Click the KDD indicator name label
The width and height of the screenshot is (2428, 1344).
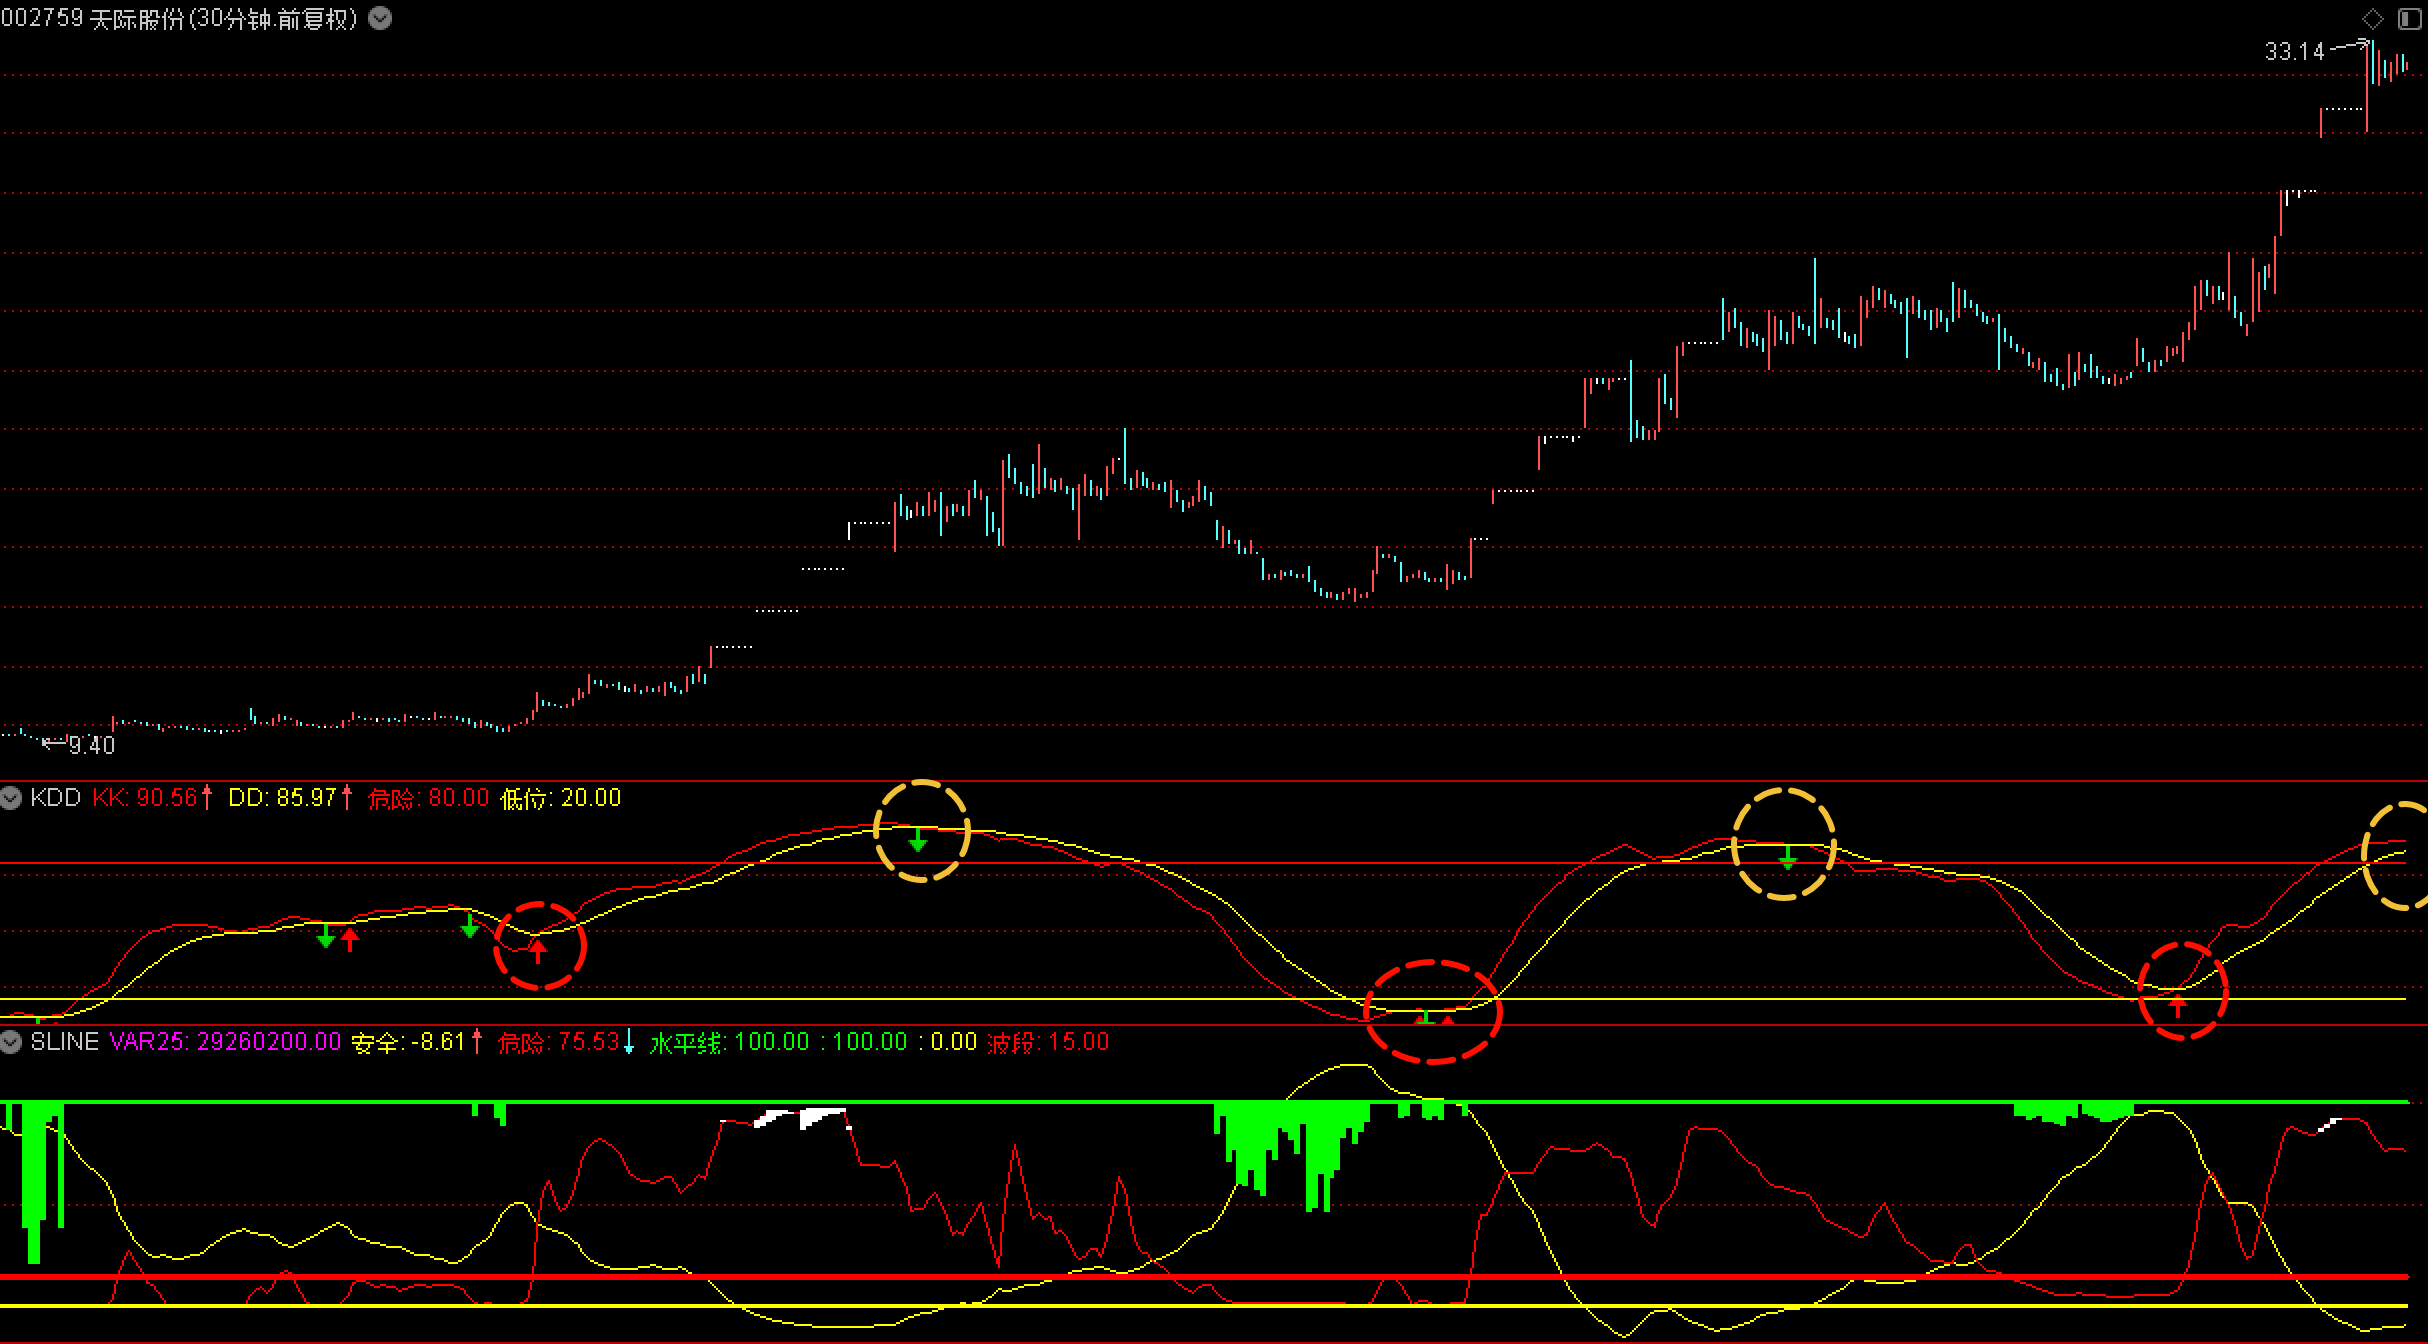coord(55,798)
